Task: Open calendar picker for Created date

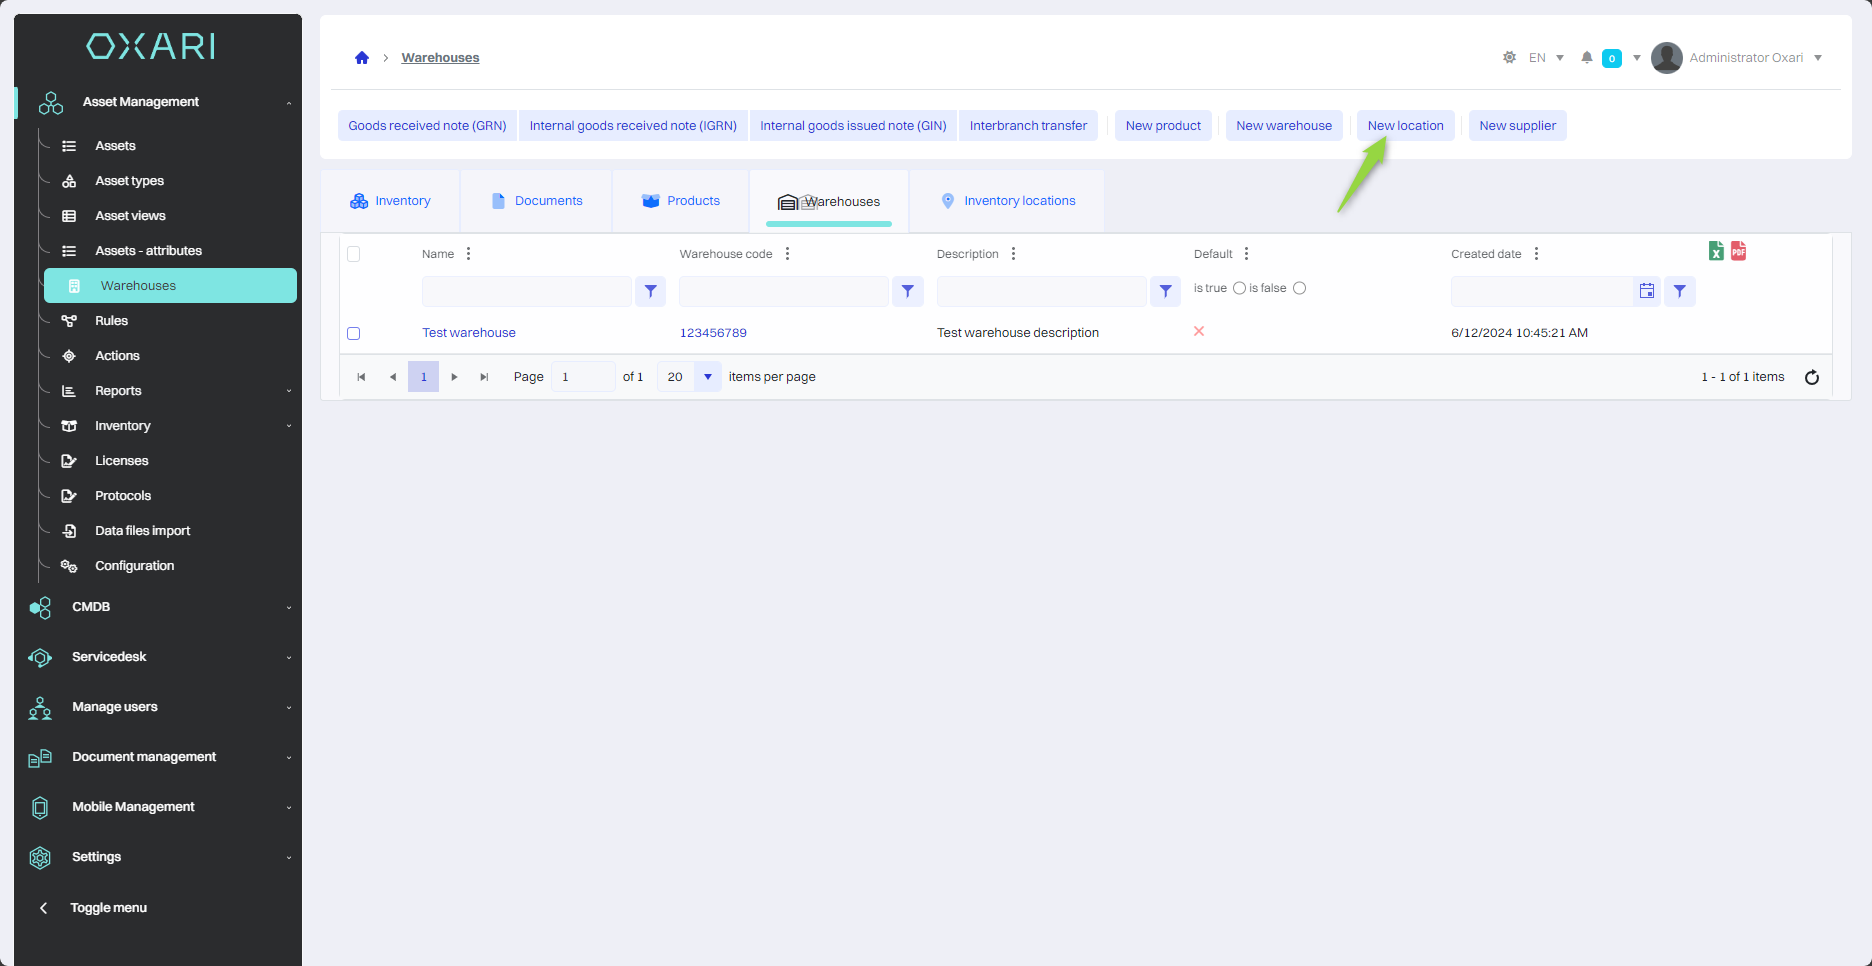Action: pyautogui.click(x=1646, y=291)
